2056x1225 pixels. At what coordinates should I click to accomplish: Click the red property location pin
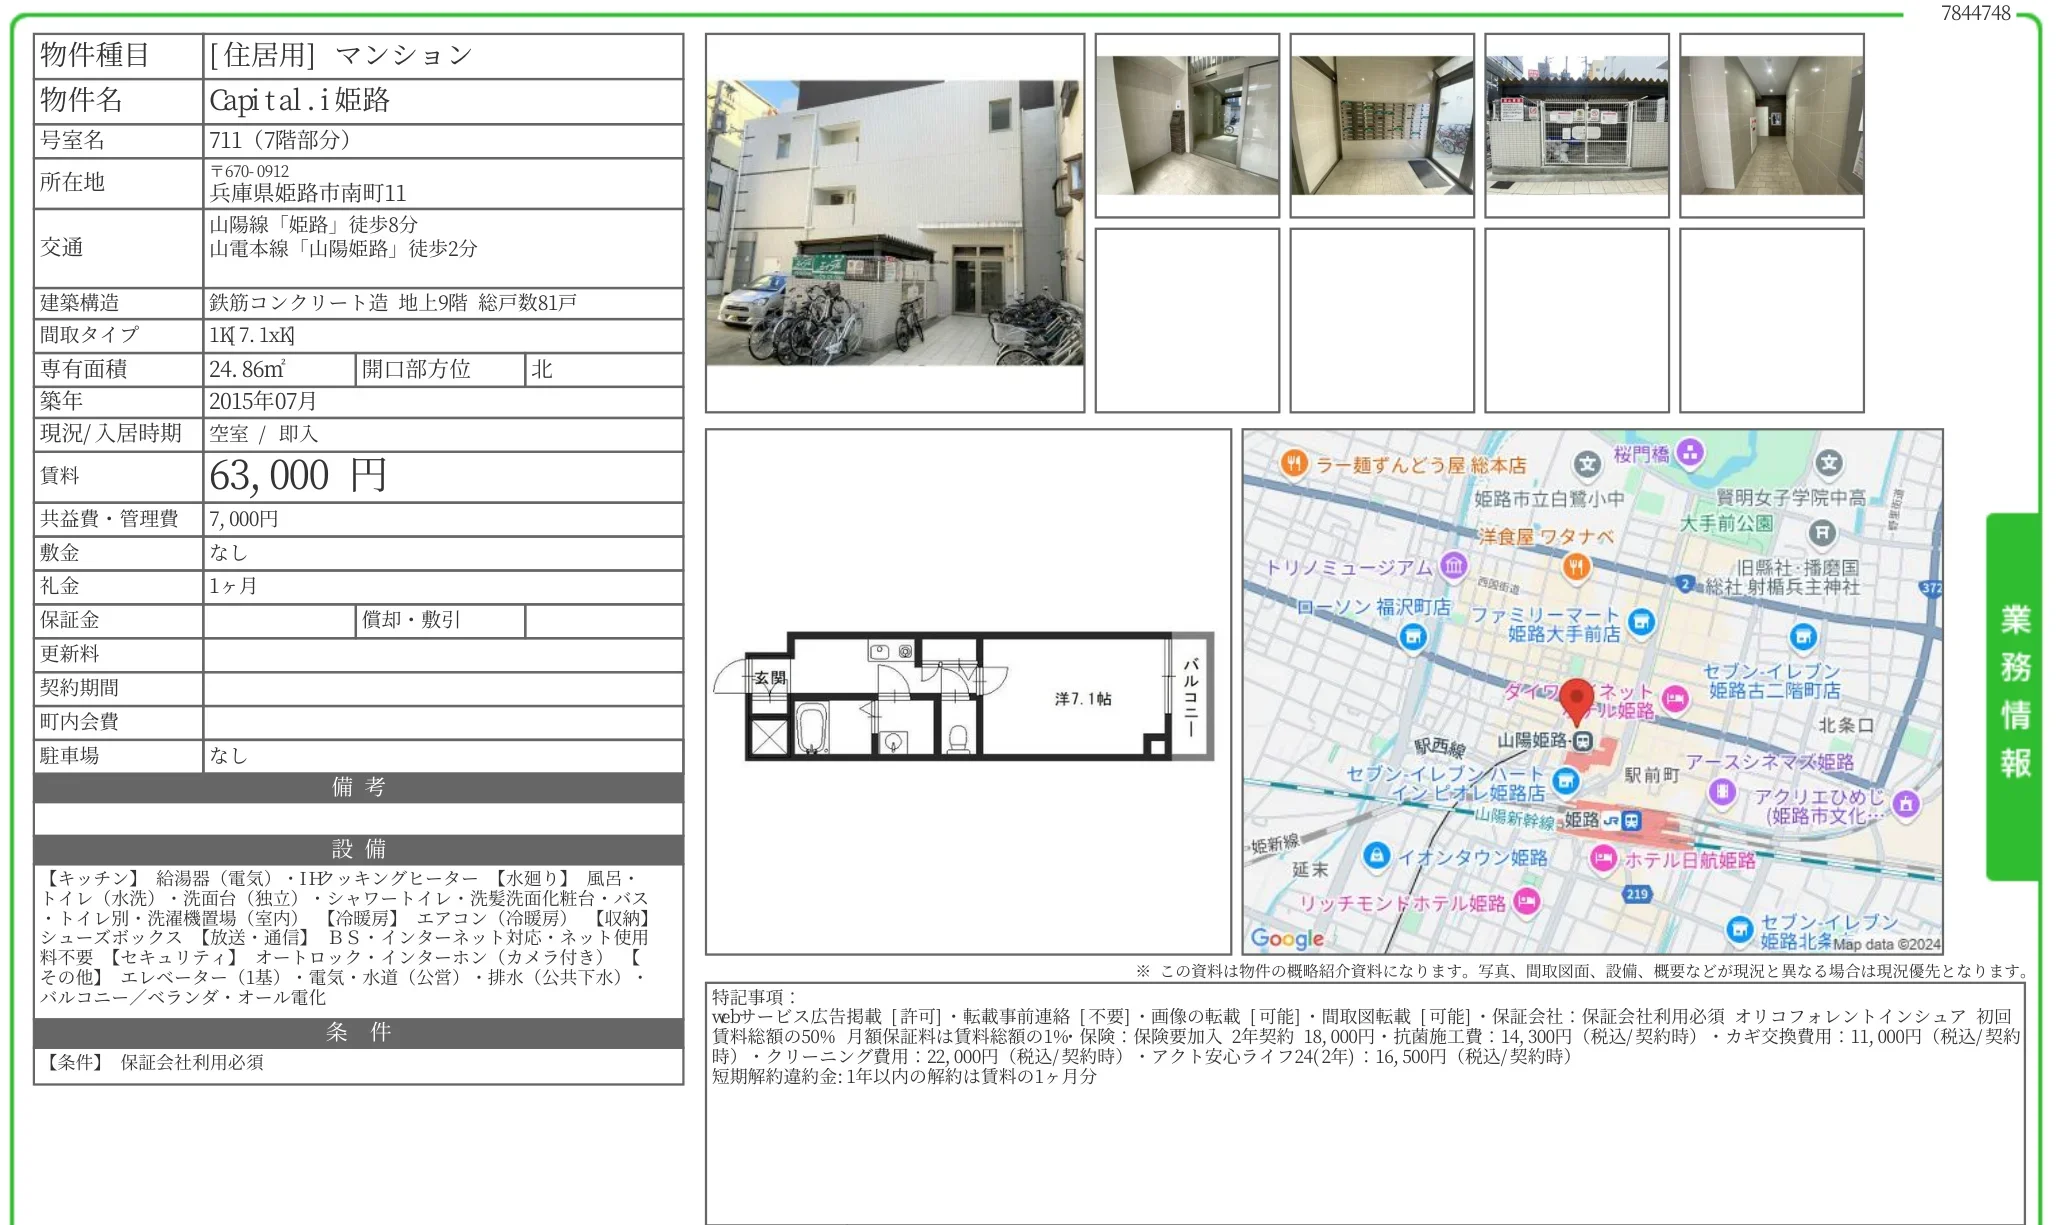(x=1579, y=693)
